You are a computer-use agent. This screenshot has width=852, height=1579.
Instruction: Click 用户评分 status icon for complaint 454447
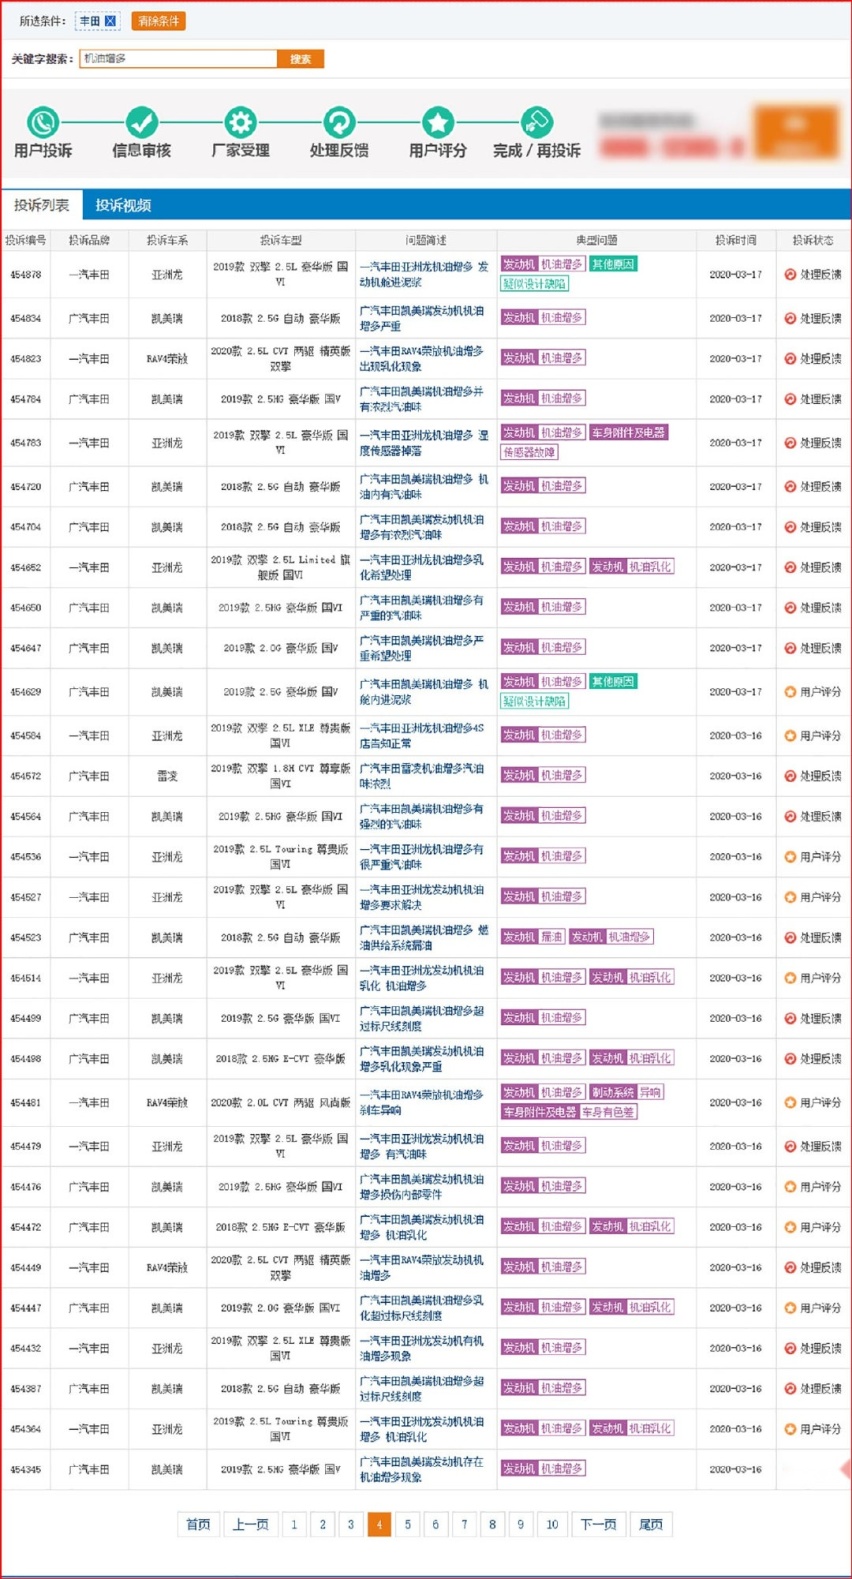click(x=790, y=1308)
